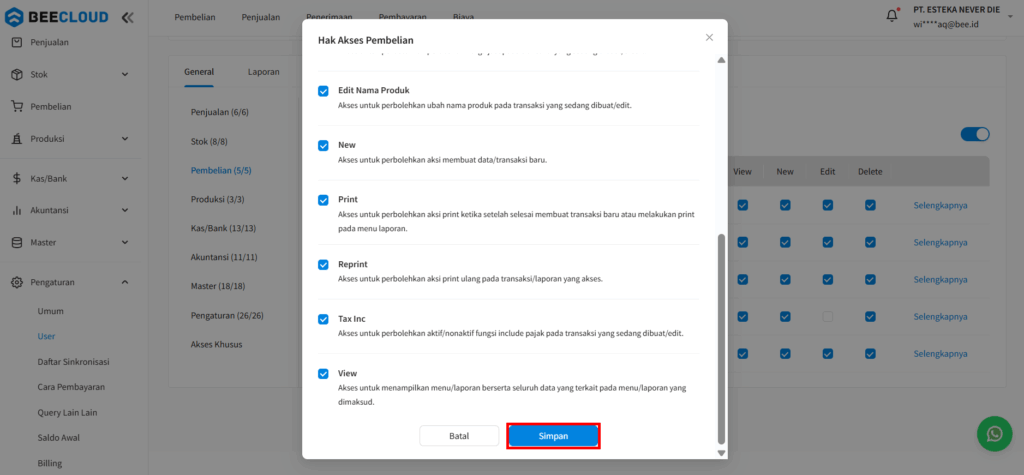Viewport: 1024px width, 475px height.
Task: Uncheck the Reprint access checkbox
Action: pyautogui.click(x=323, y=265)
